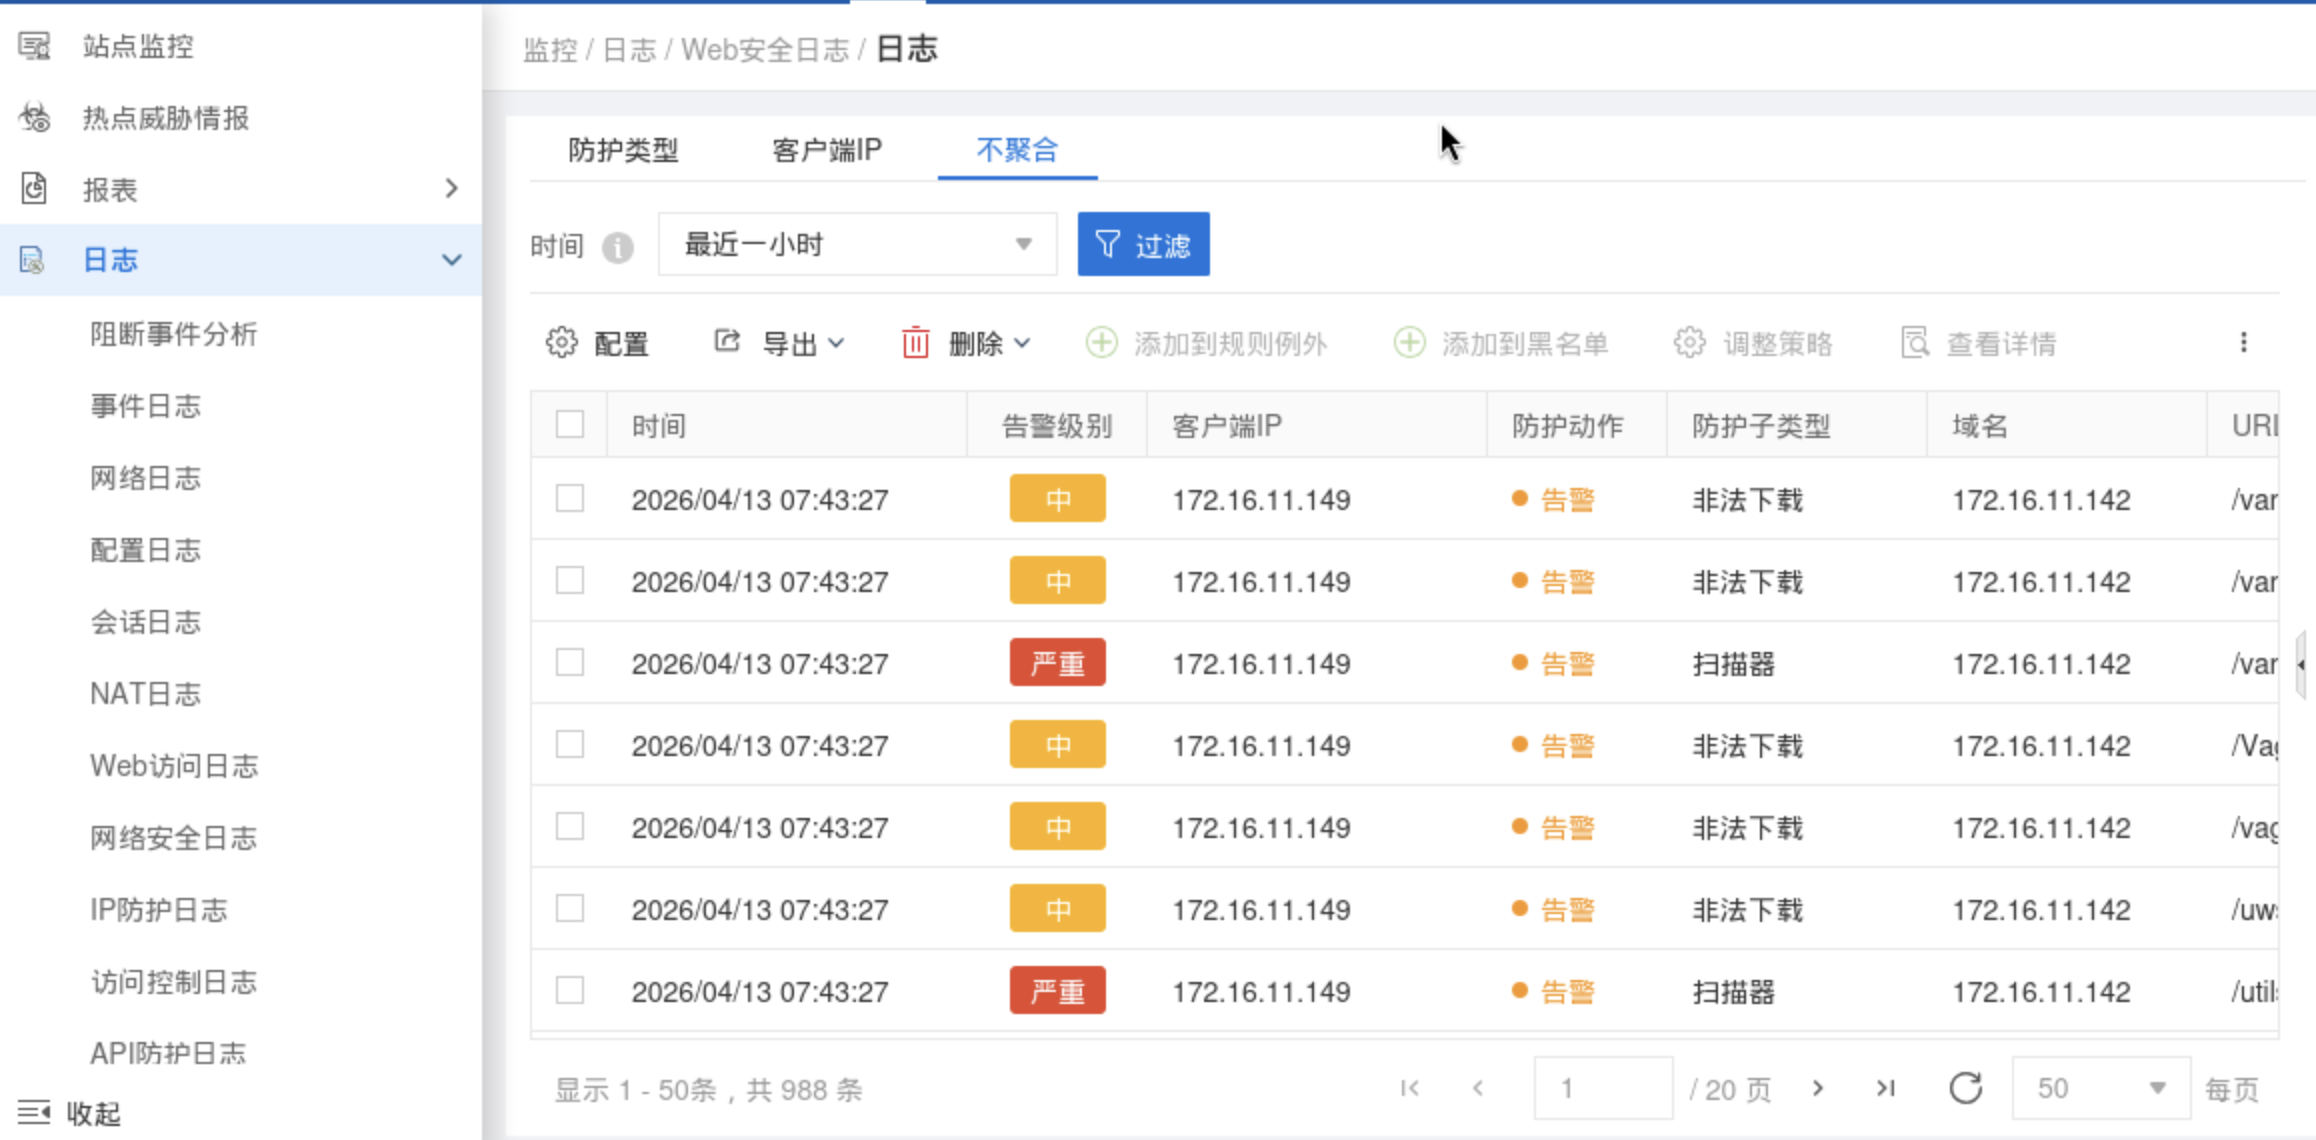Open the 50 per-page dropdown
This screenshot has height=1140, width=2316.
coord(2100,1088)
